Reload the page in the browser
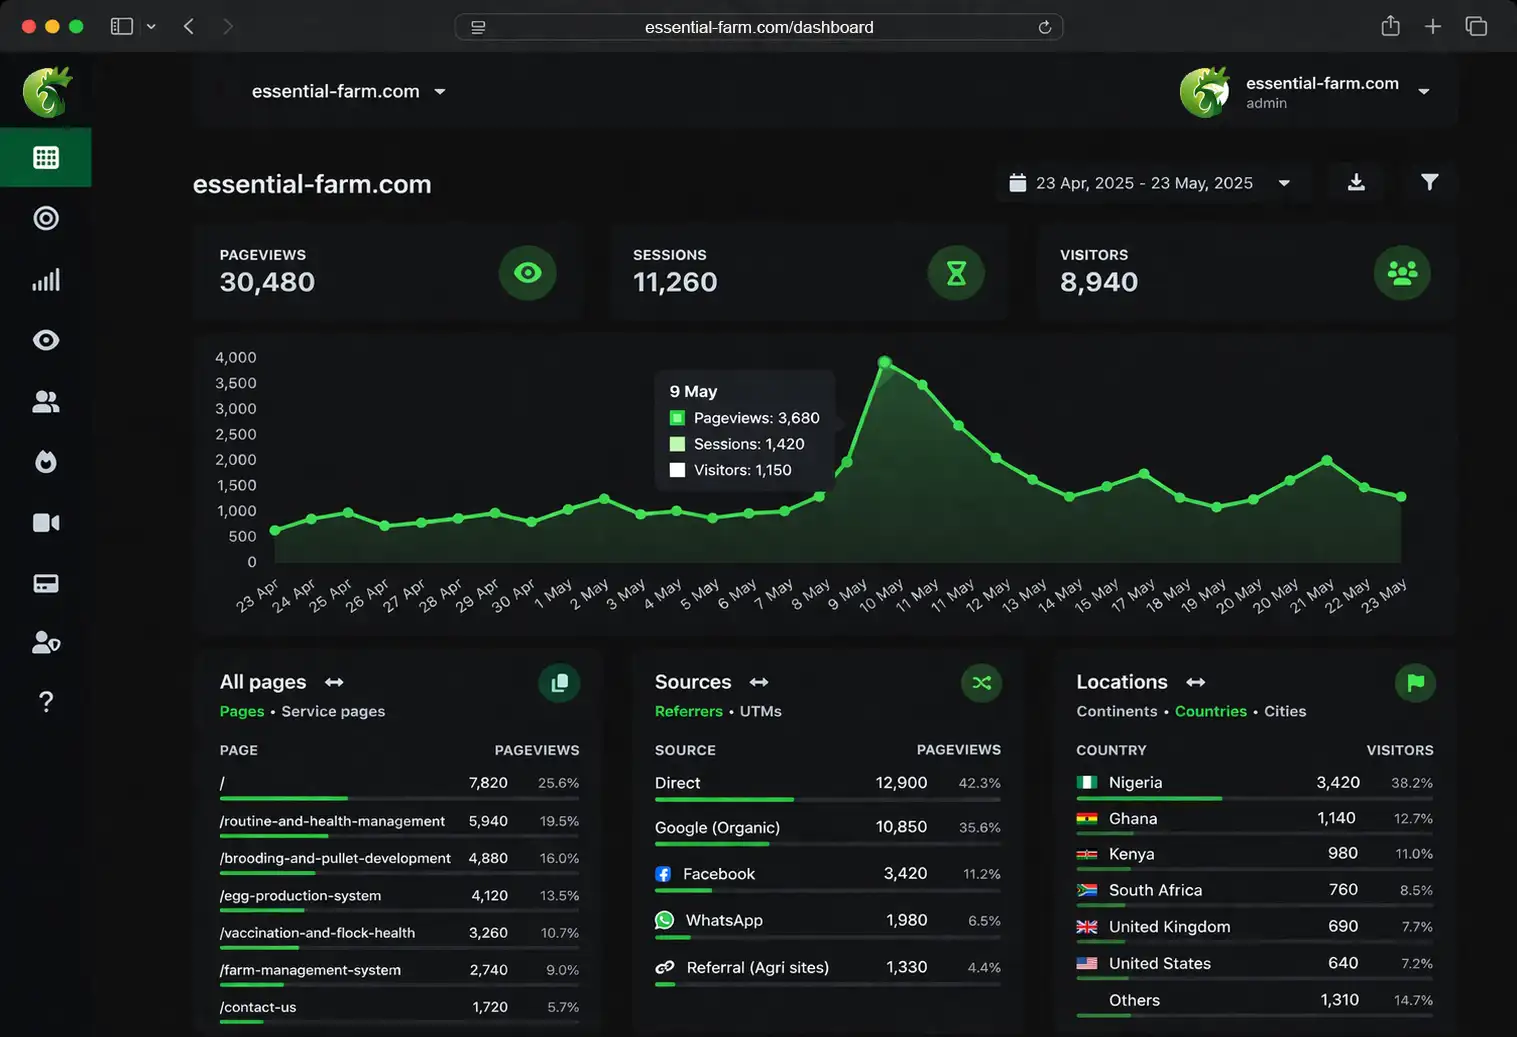Viewport: 1517px width, 1037px height. point(1045,27)
